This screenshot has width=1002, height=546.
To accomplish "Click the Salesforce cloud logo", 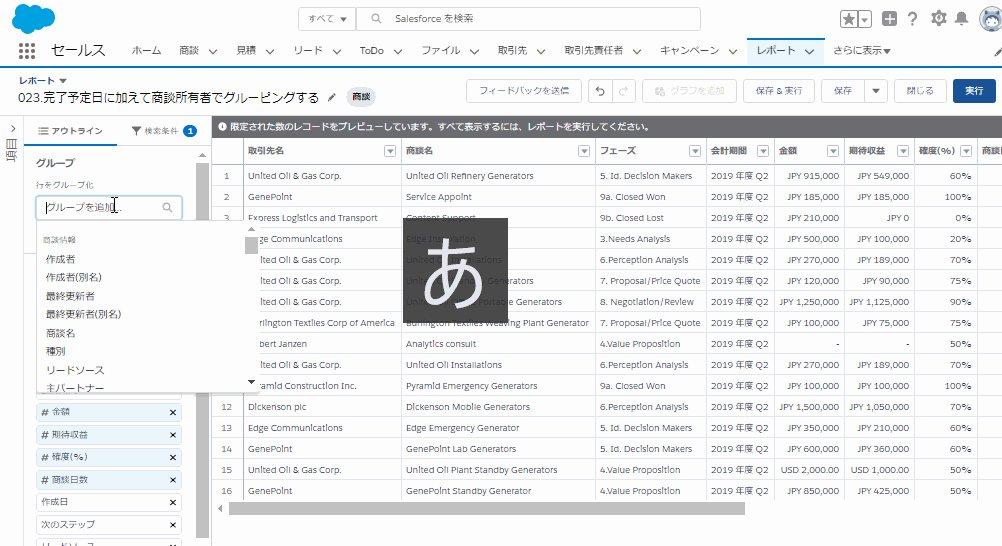I will 33,18.
